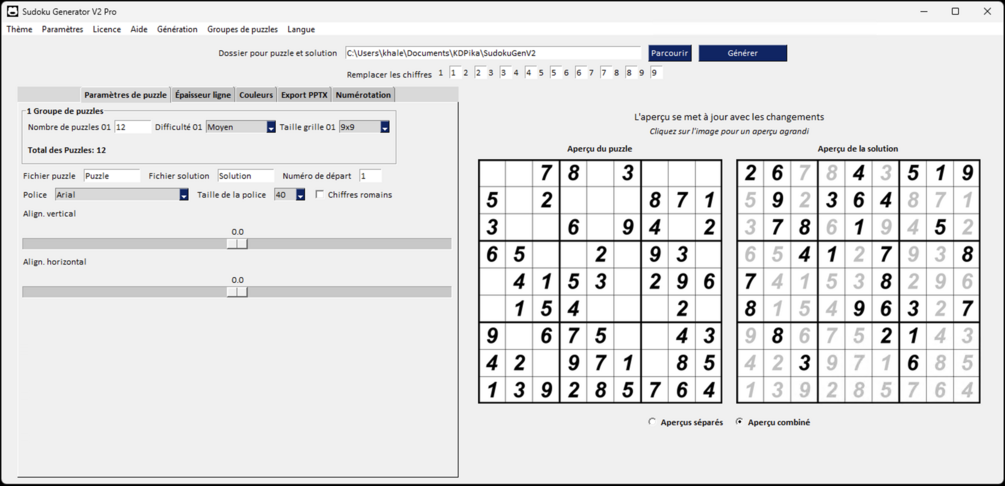The image size is (1005, 486).
Task: Click the Nombre de puzzles 01 field
Action: 133,127
